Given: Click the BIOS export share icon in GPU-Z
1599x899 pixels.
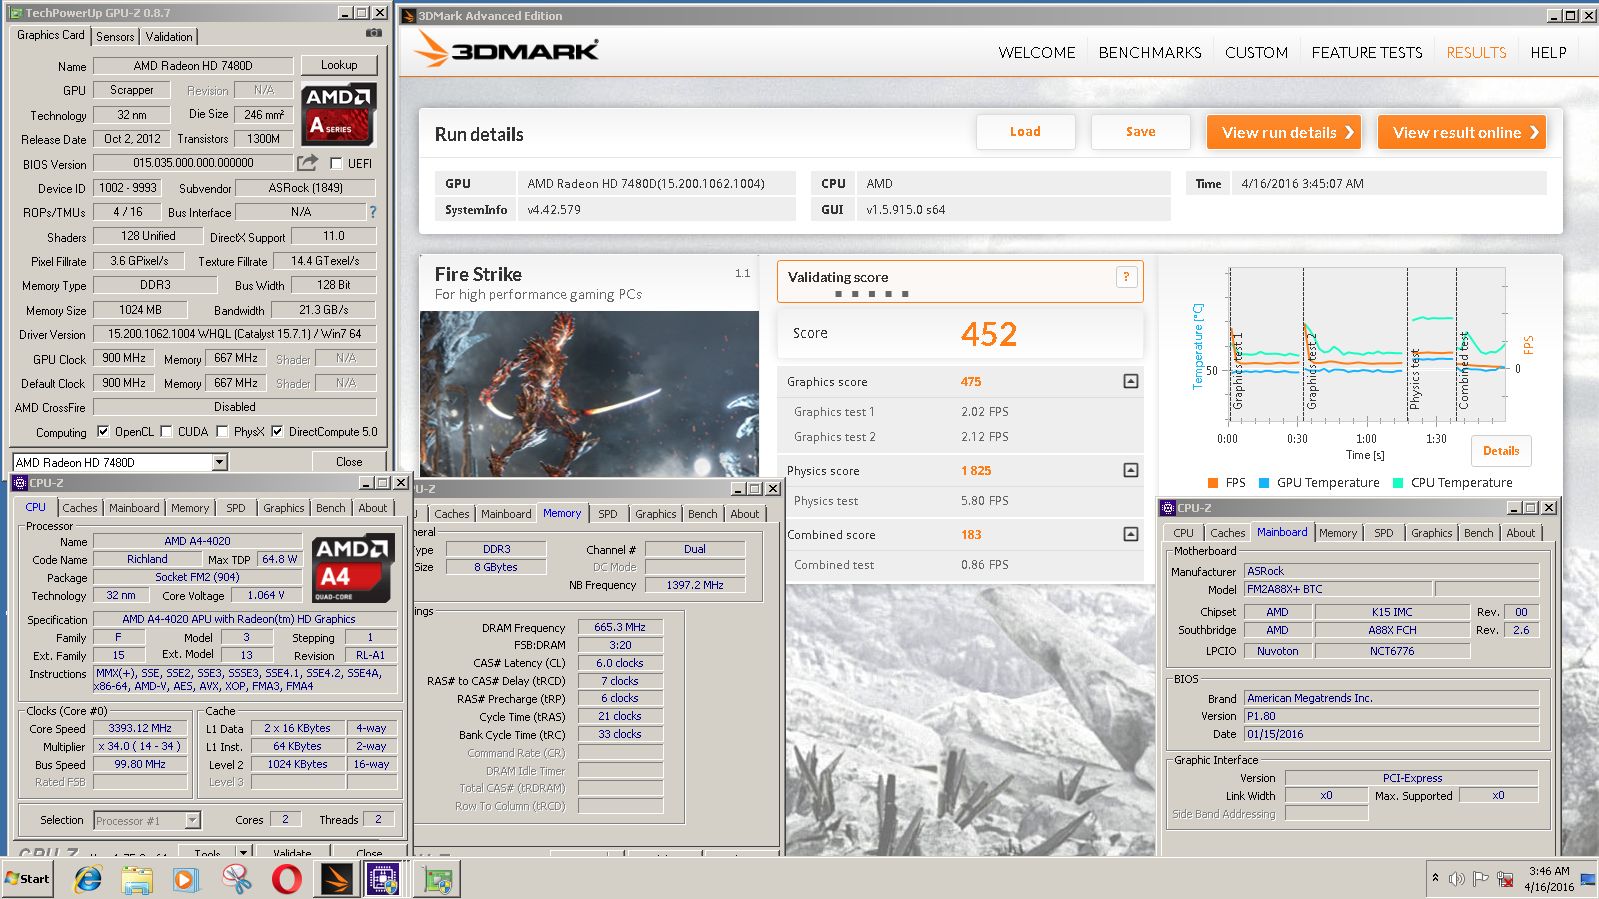Looking at the screenshot, I should 308,162.
